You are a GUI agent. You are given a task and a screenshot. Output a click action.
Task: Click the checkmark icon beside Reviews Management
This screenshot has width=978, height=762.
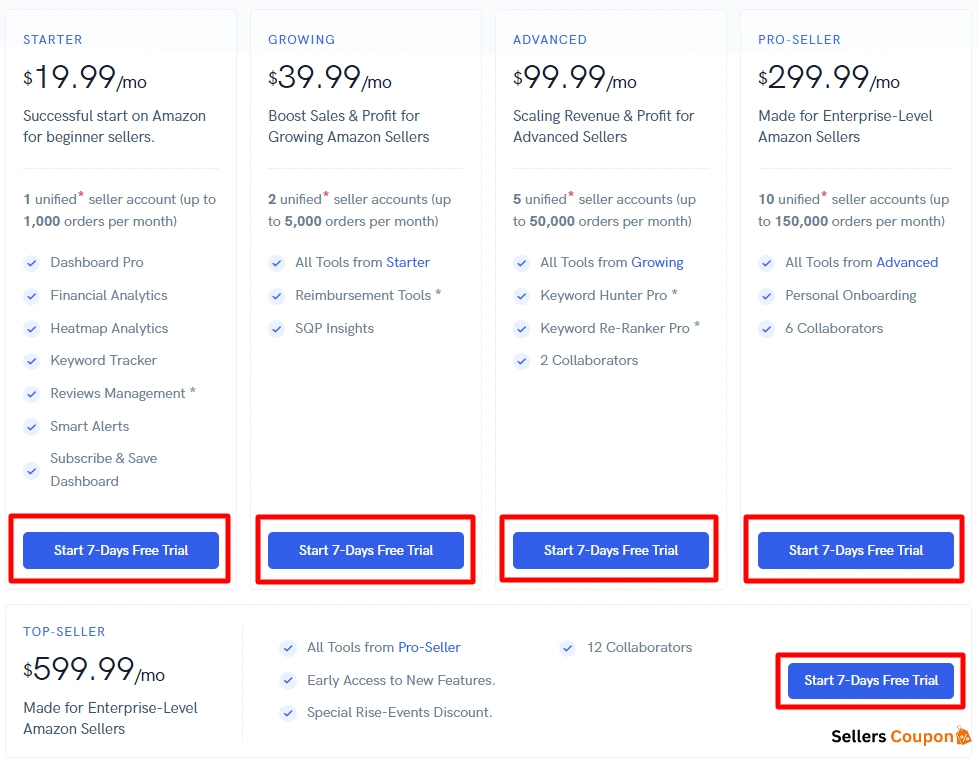pyautogui.click(x=31, y=394)
